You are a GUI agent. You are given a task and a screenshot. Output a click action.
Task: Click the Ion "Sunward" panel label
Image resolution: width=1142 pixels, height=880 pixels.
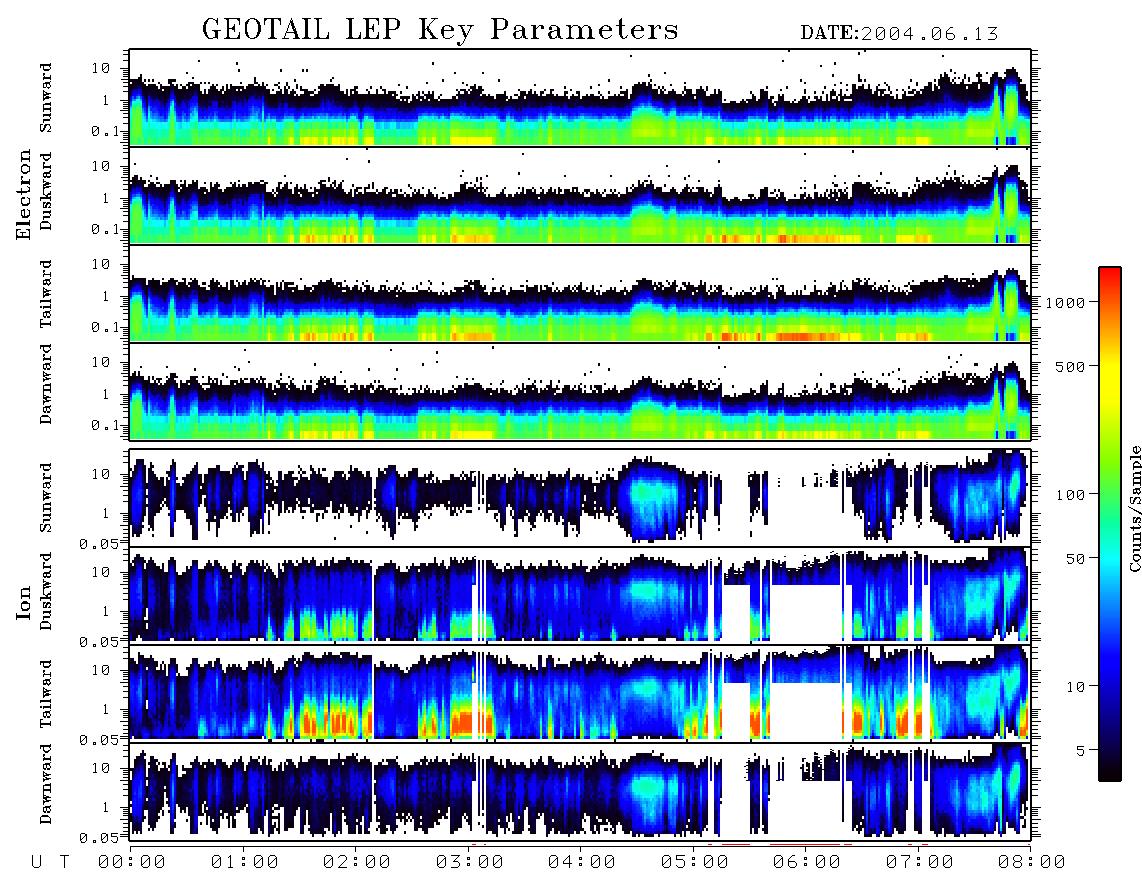point(46,497)
